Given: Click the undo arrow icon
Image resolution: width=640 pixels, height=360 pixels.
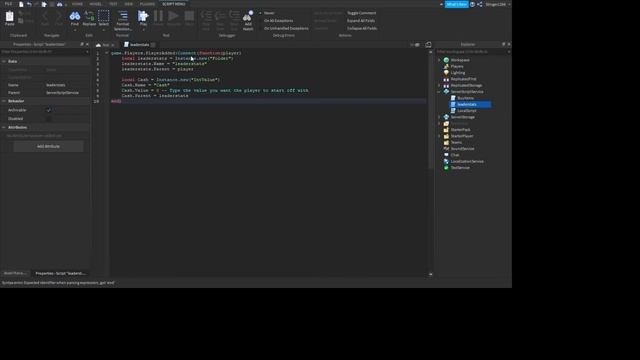Looking at the screenshot, I should tap(29, 4).
